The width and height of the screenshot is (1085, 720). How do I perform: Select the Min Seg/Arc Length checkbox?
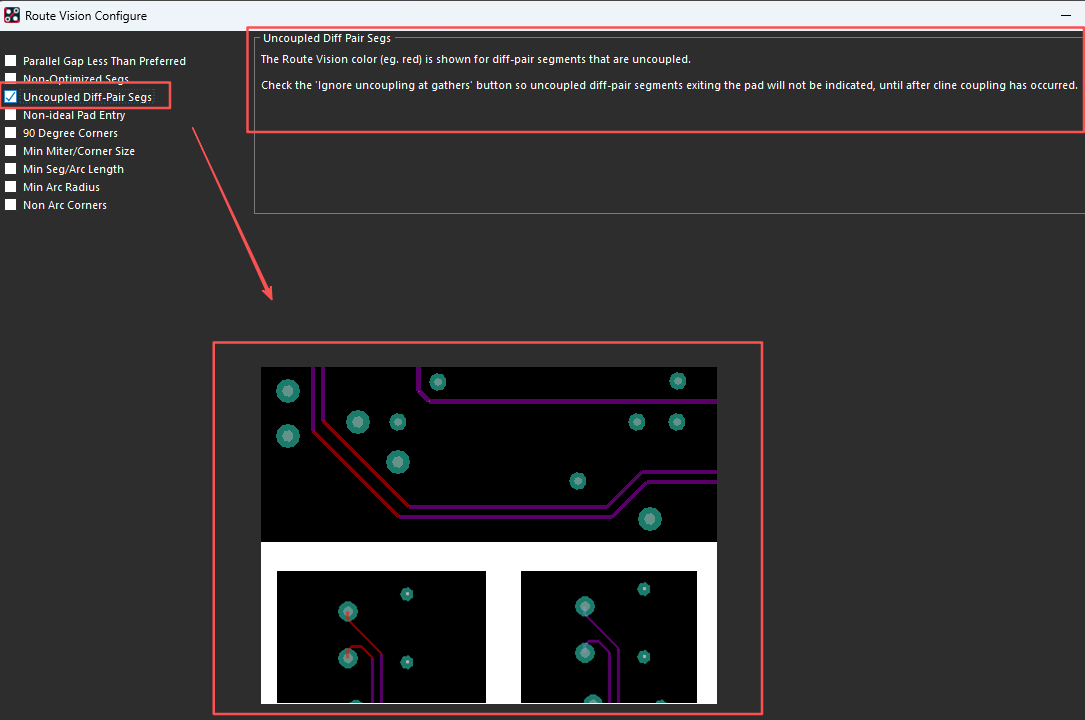click(11, 169)
